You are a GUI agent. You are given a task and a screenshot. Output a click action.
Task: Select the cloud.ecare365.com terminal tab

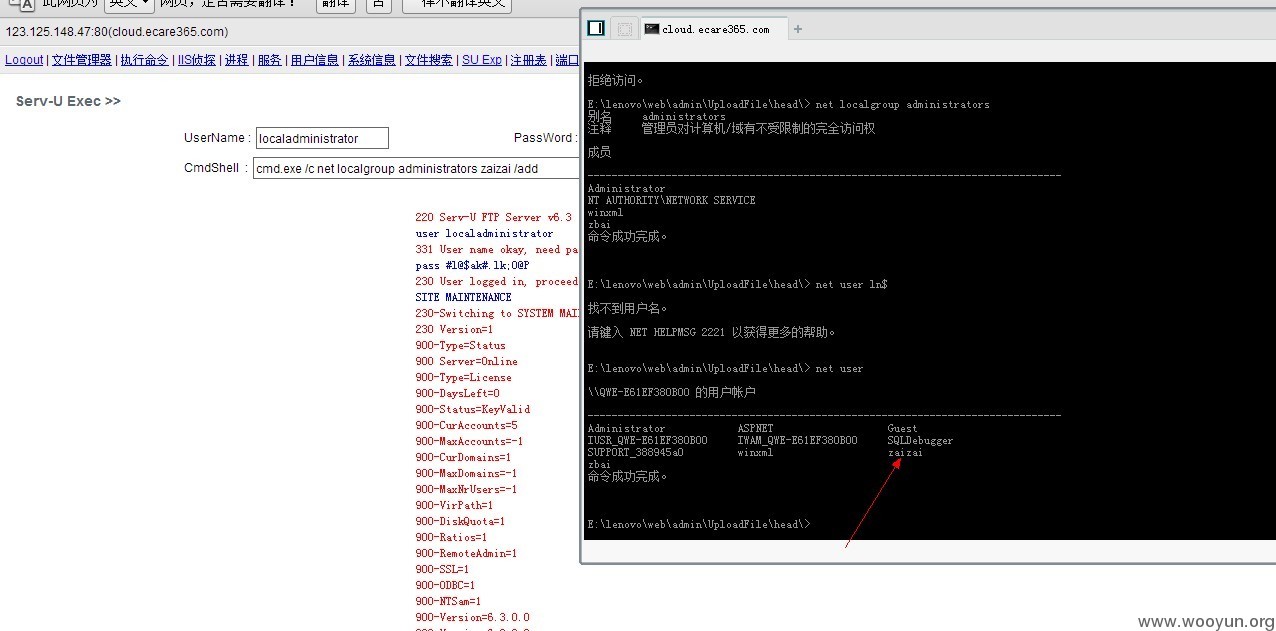(714, 29)
